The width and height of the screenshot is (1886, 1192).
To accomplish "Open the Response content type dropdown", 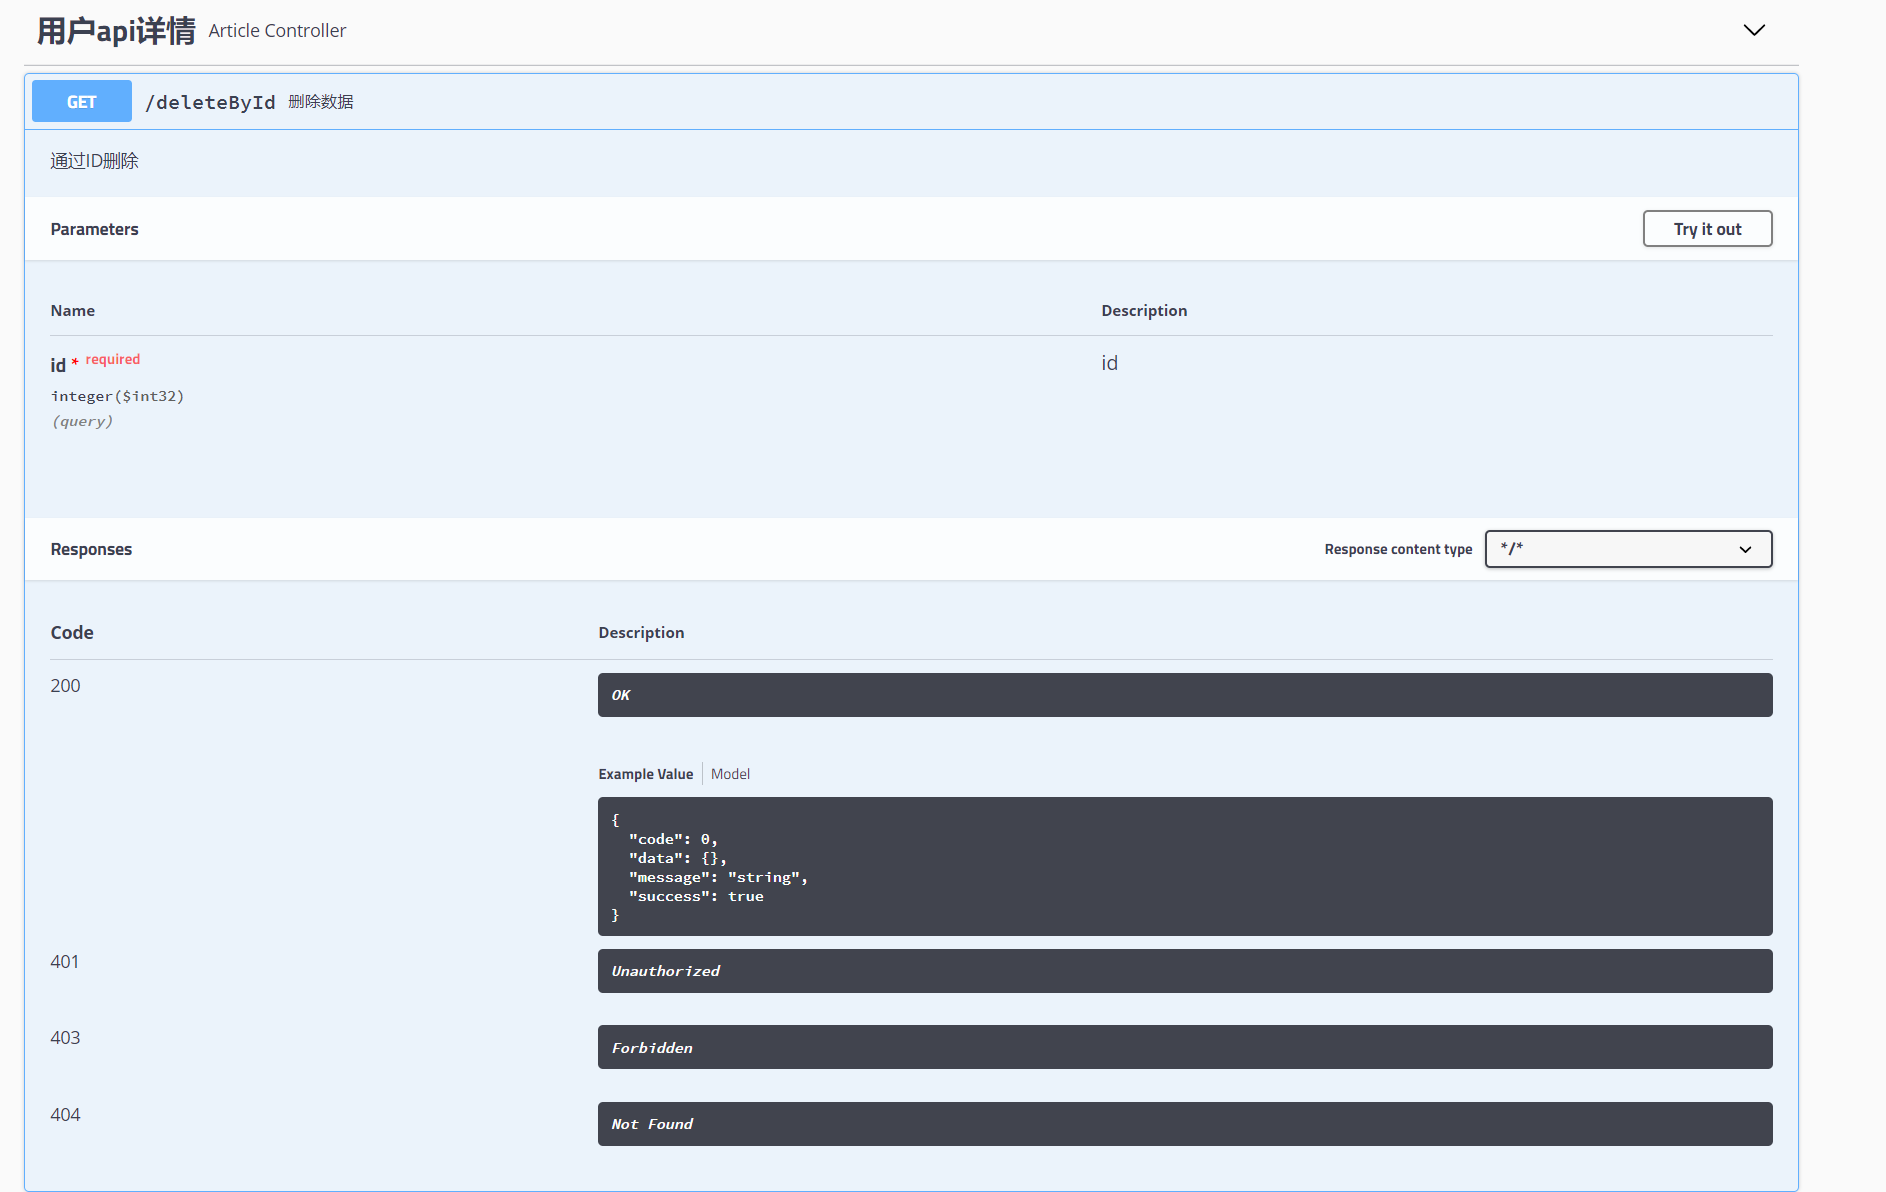I will tap(1627, 549).
